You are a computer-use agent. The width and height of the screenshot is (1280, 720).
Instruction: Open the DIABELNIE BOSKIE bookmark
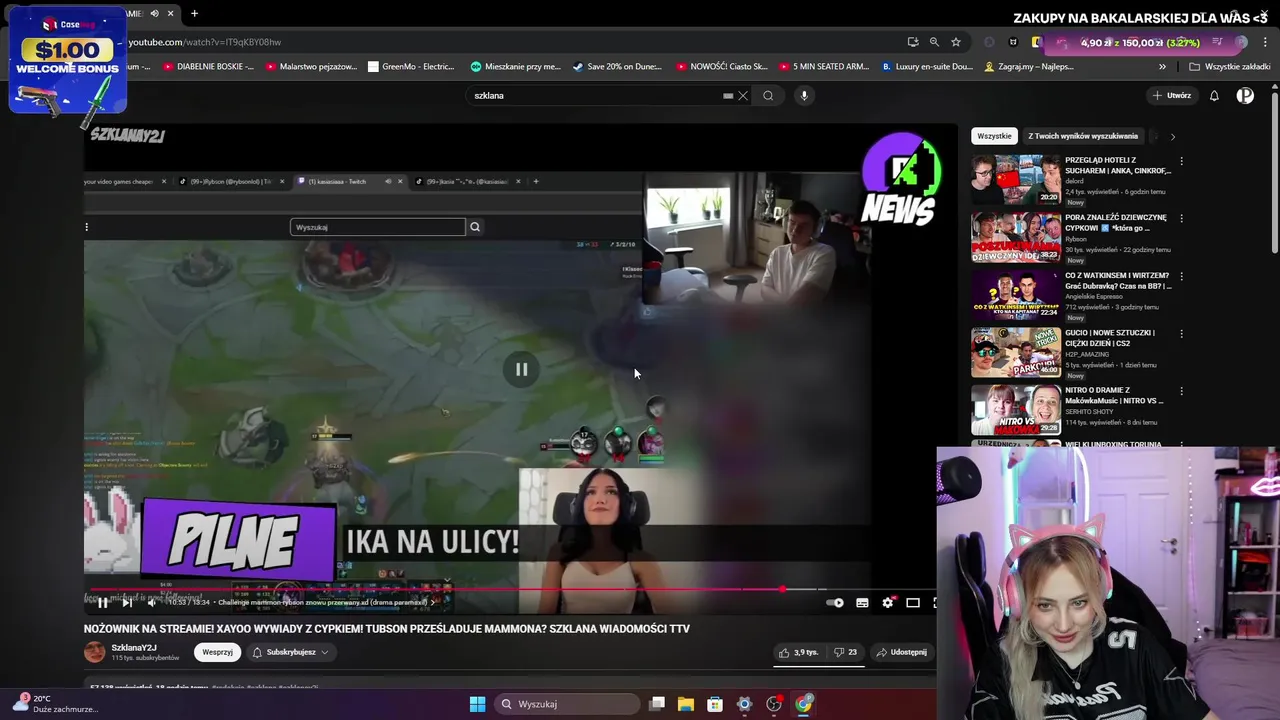208,67
